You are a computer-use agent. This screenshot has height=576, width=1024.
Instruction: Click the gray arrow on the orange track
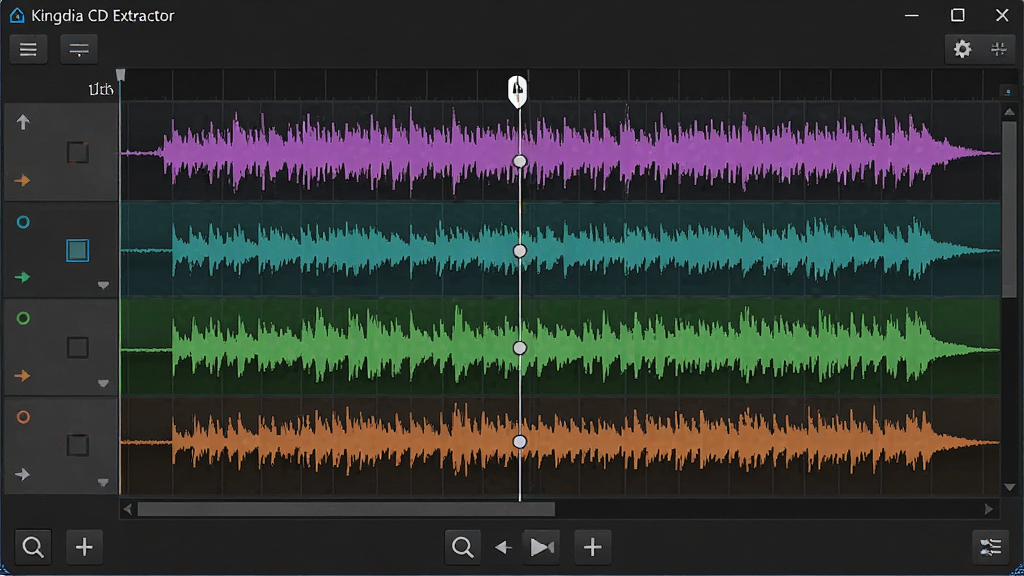click(x=23, y=474)
